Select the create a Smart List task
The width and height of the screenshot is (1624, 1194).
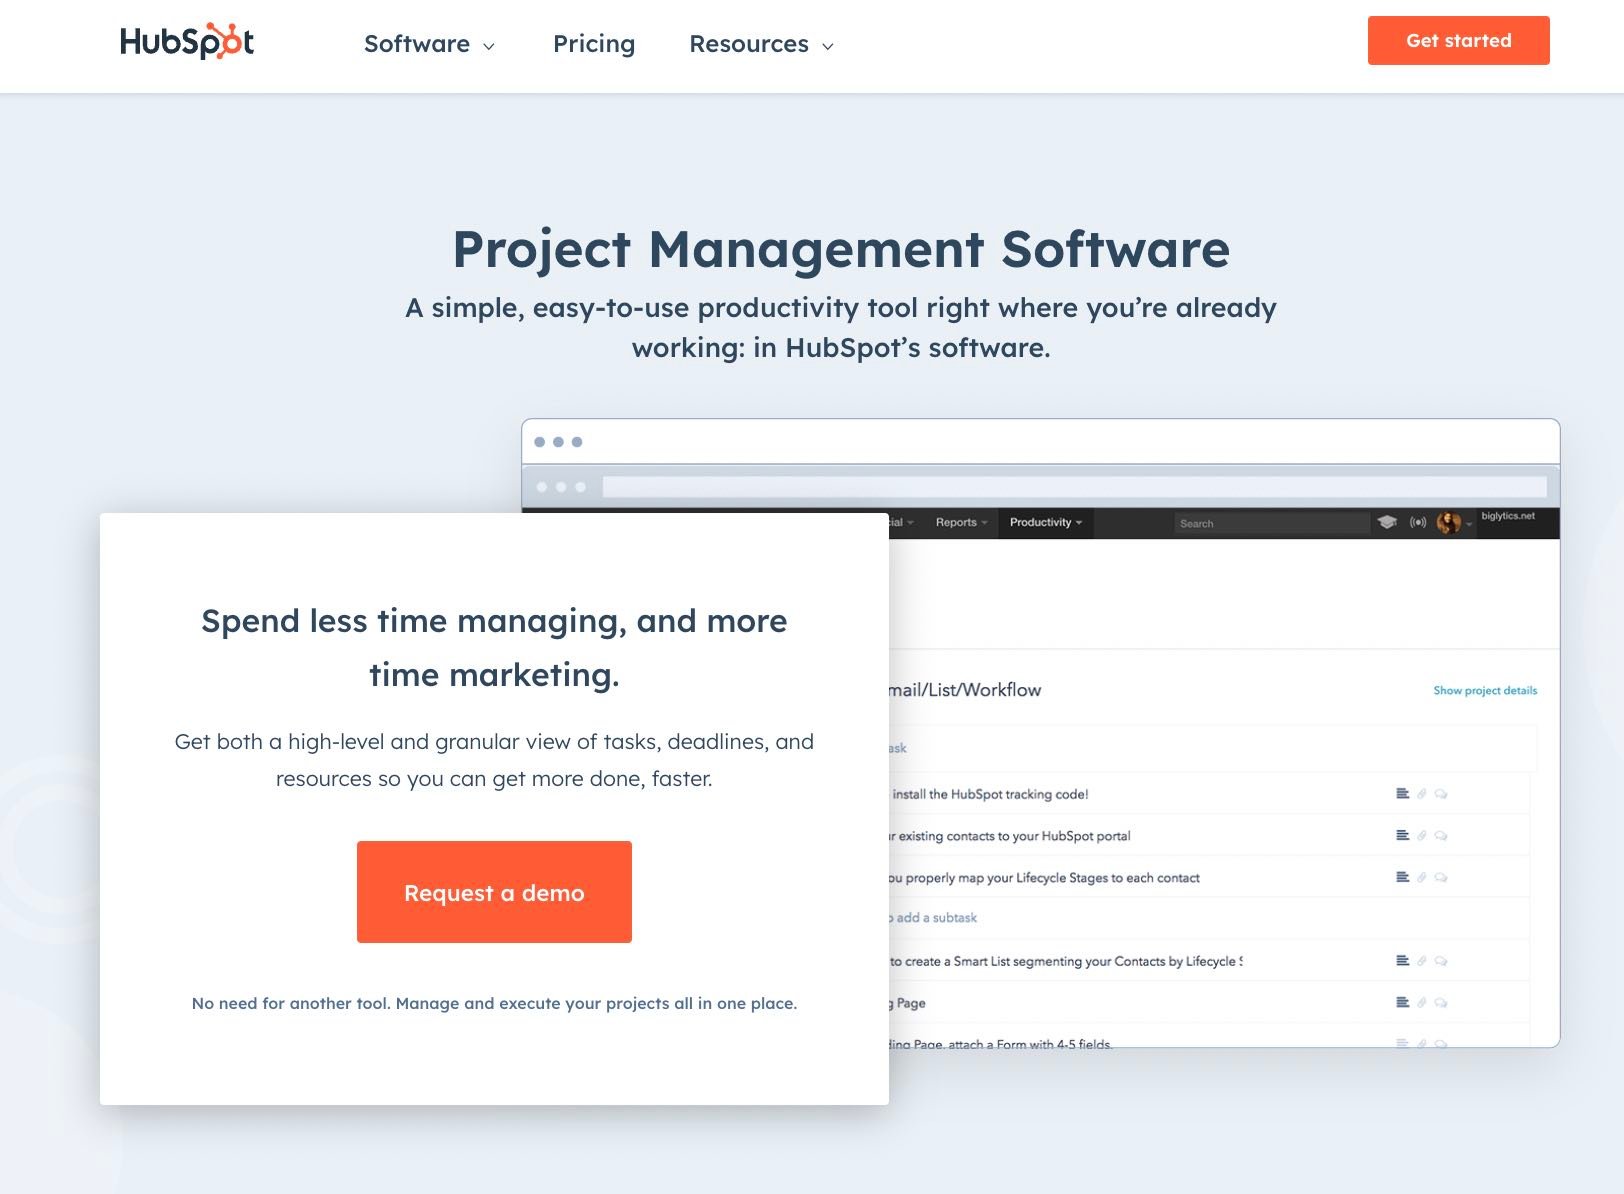(1066, 961)
